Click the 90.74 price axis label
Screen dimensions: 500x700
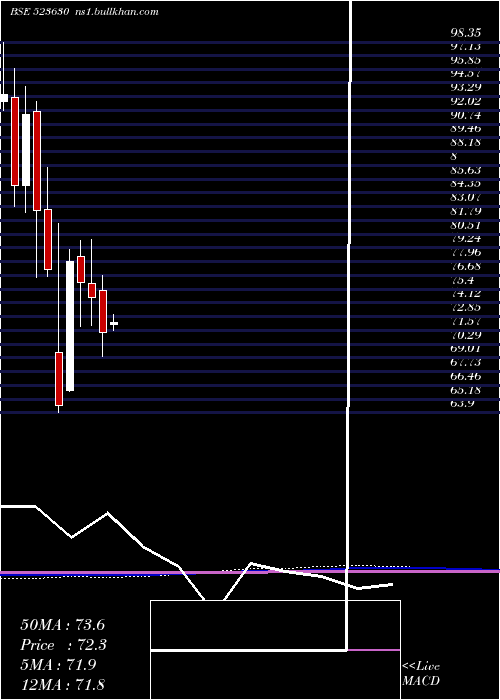tap(465, 115)
